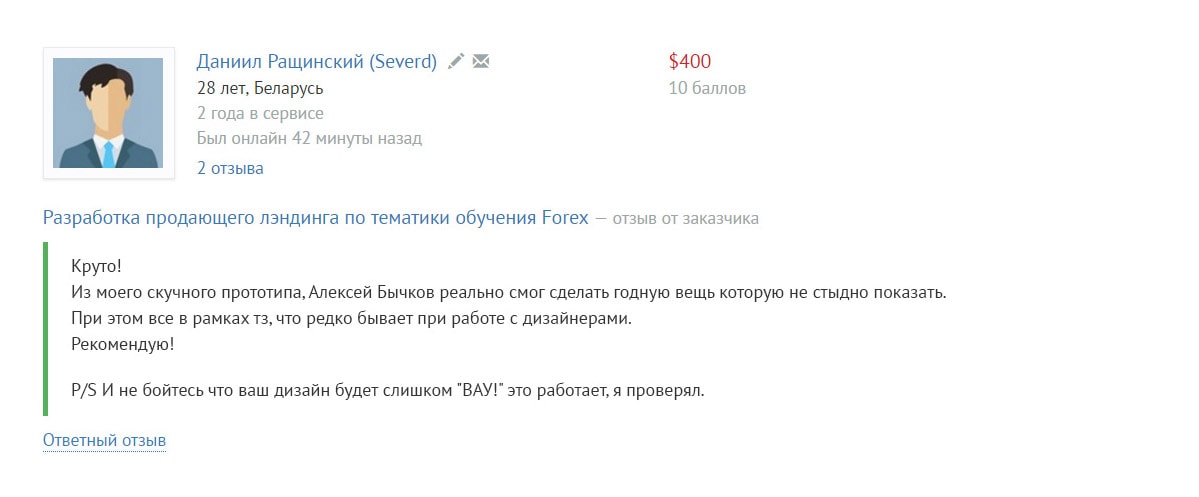Click the 'P/S' postscript marker

[x=84, y=390]
